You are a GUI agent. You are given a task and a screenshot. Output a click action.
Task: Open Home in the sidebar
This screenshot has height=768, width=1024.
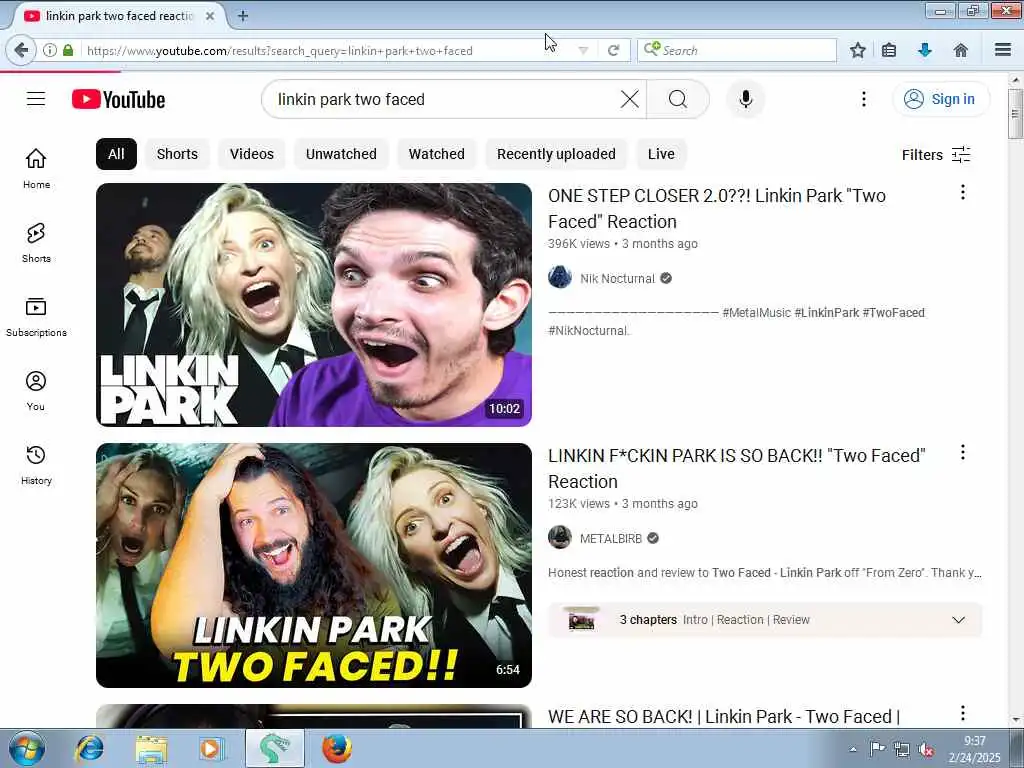(36, 168)
